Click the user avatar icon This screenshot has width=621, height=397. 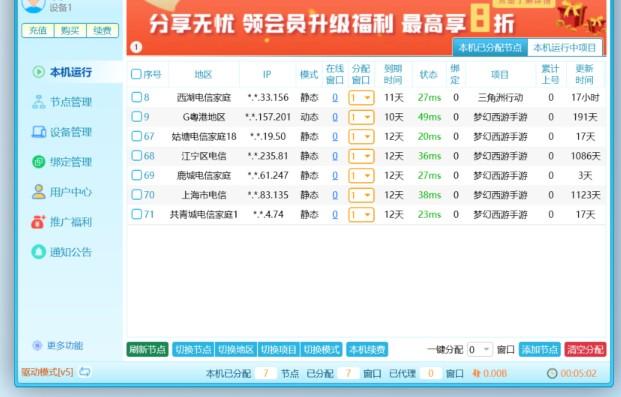tap(33, 5)
